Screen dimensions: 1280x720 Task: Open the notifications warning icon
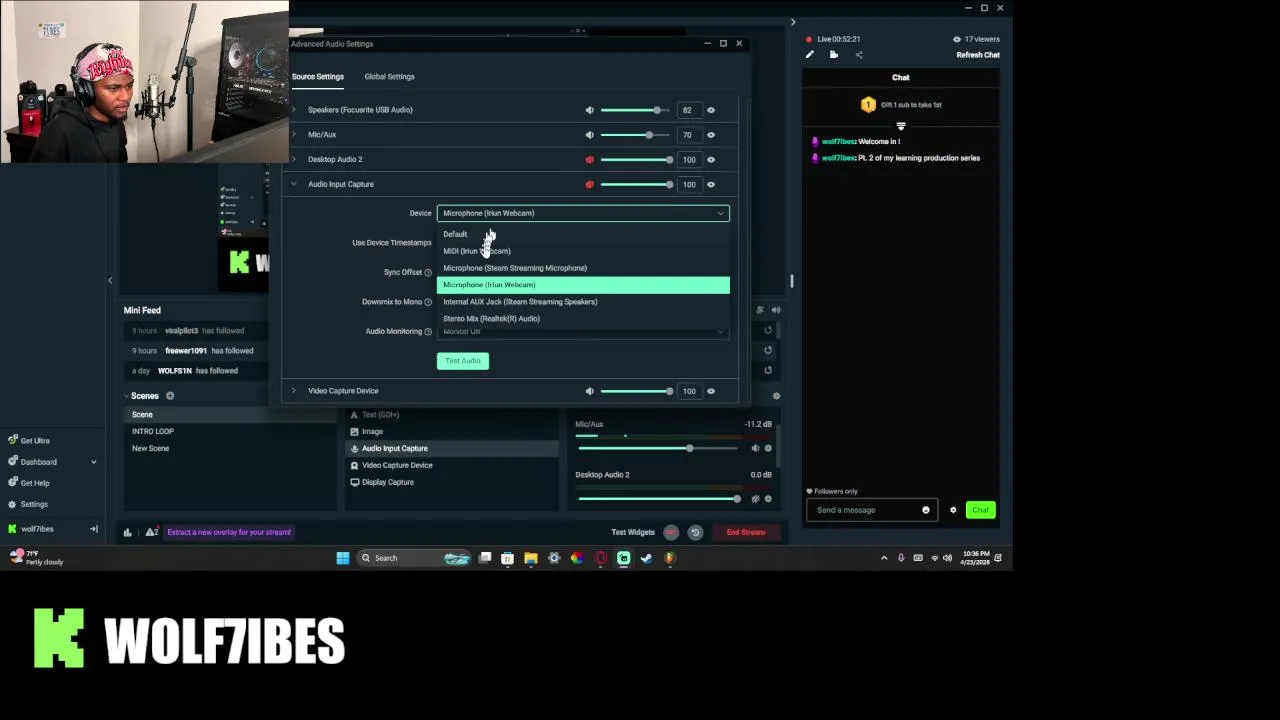coord(151,532)
